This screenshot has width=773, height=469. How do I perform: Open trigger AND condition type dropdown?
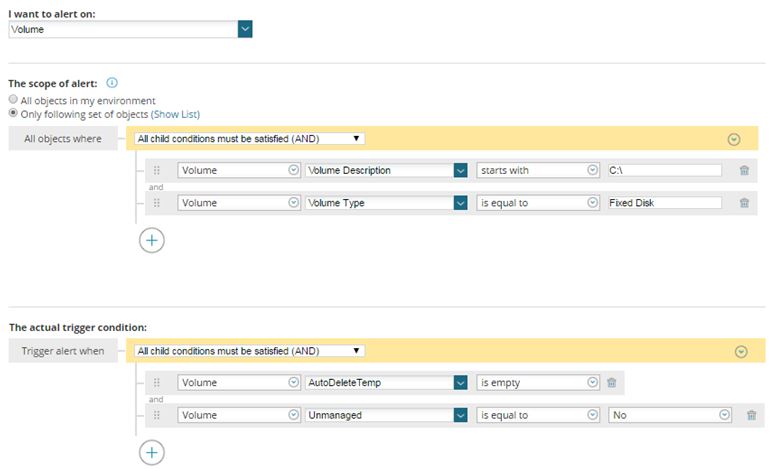point(249,351)
